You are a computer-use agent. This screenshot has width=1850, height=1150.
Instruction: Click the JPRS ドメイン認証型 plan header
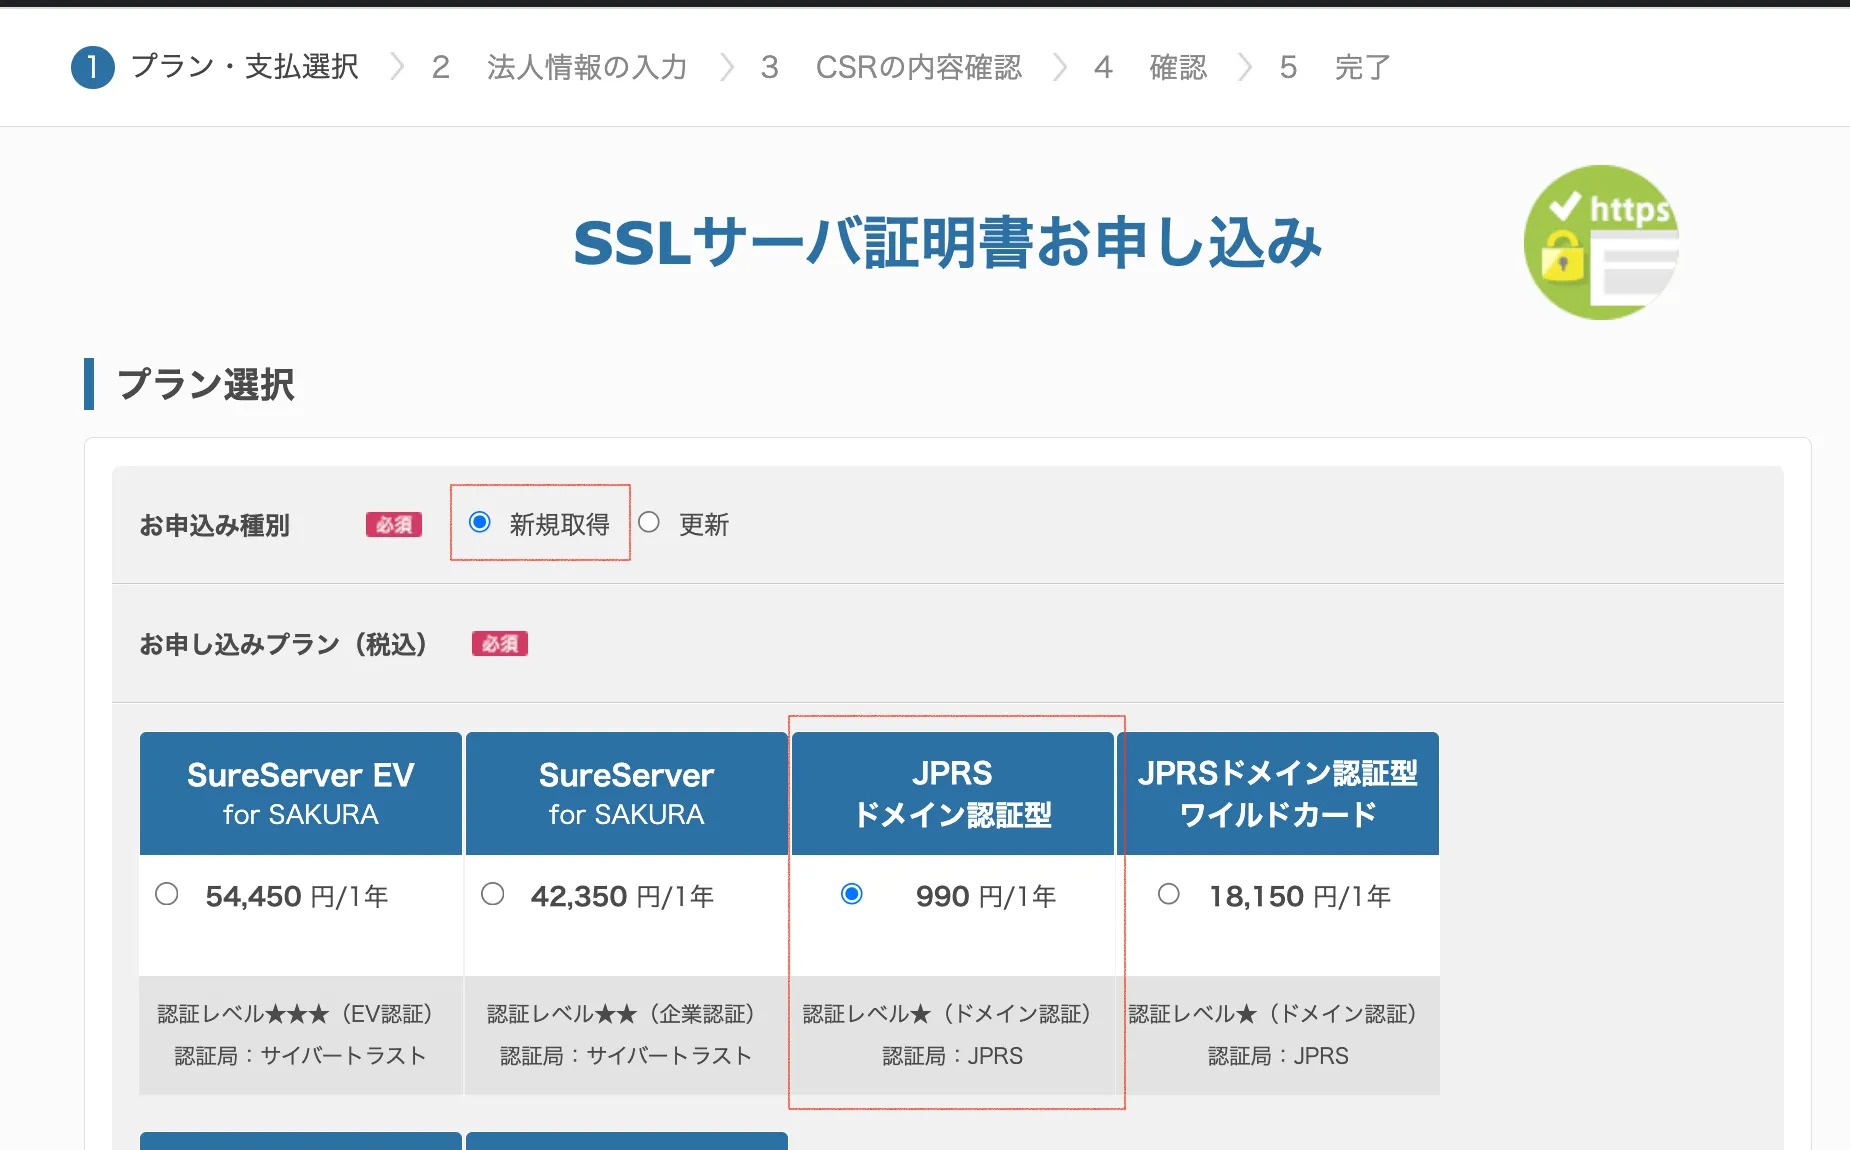point(952,793)
